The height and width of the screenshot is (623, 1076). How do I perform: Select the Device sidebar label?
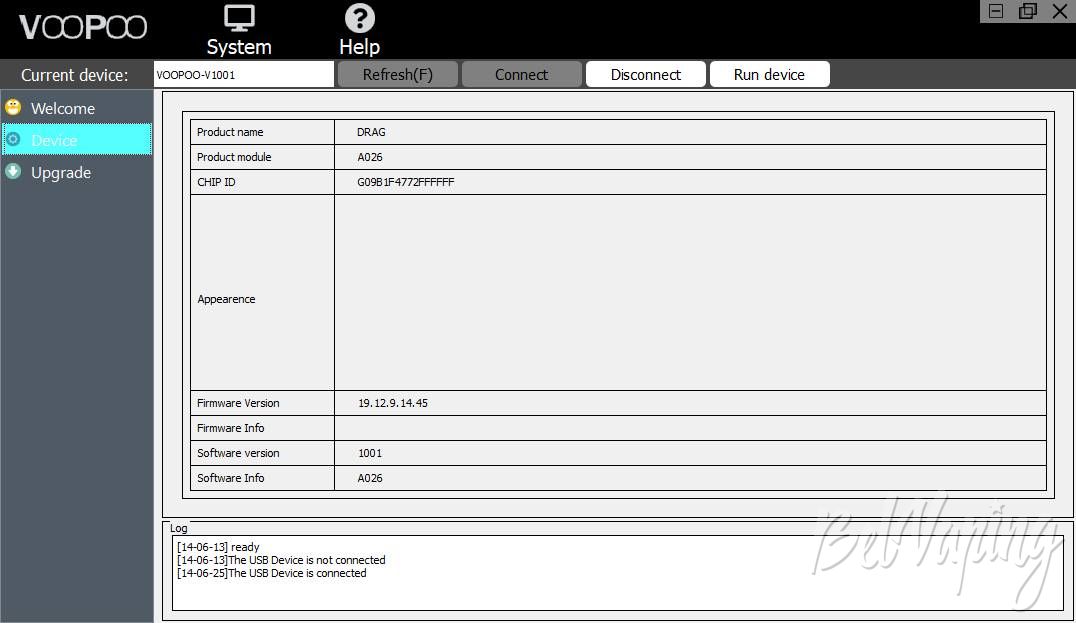pos(54,140)
